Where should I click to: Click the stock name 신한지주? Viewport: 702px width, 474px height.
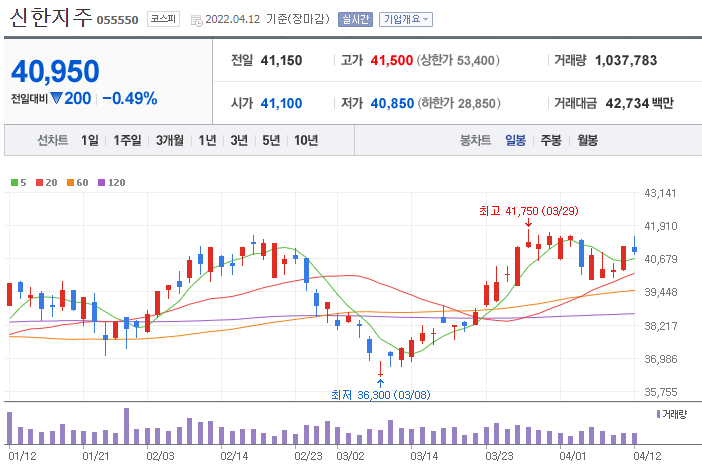click(x=51, y=18)
